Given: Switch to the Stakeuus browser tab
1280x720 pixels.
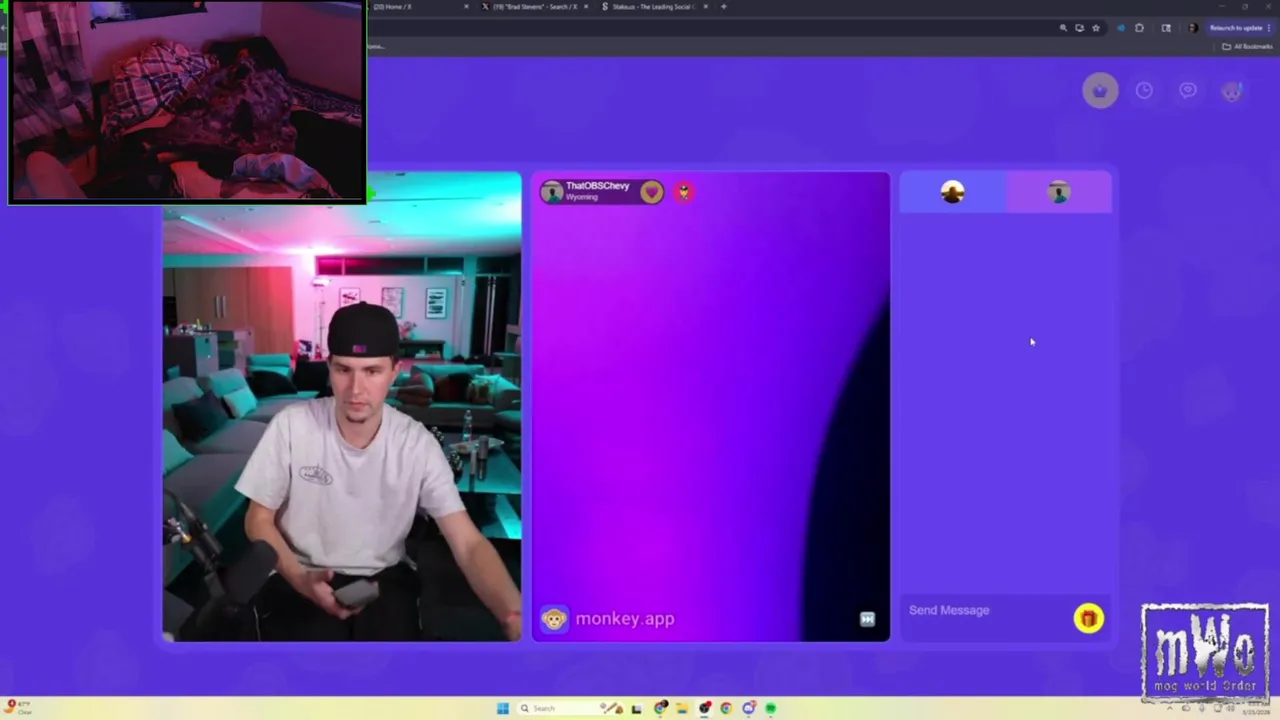Looking at the screenshot, I should point(655,7).
